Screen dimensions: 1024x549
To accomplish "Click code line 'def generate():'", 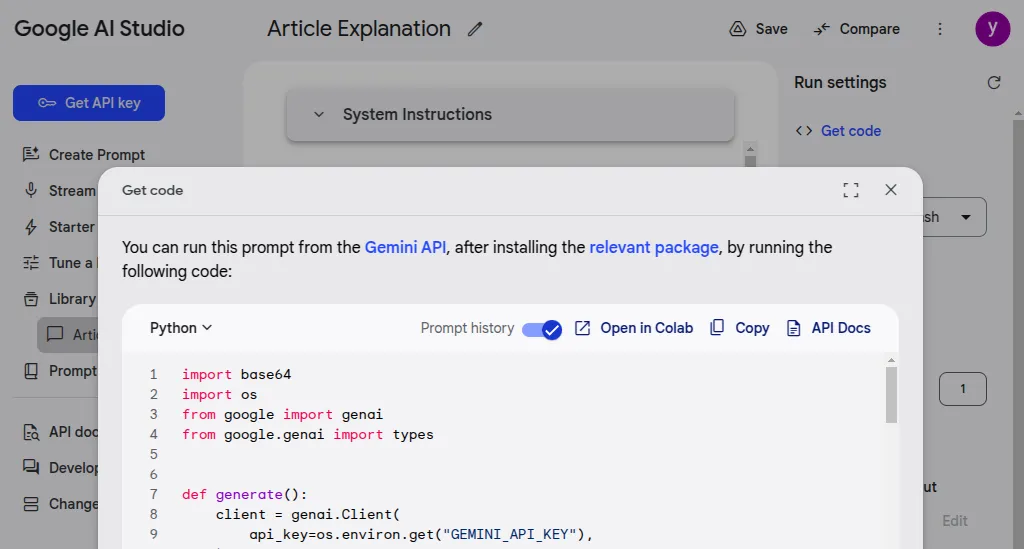I will pyautogui.click(x=244, y=494).
